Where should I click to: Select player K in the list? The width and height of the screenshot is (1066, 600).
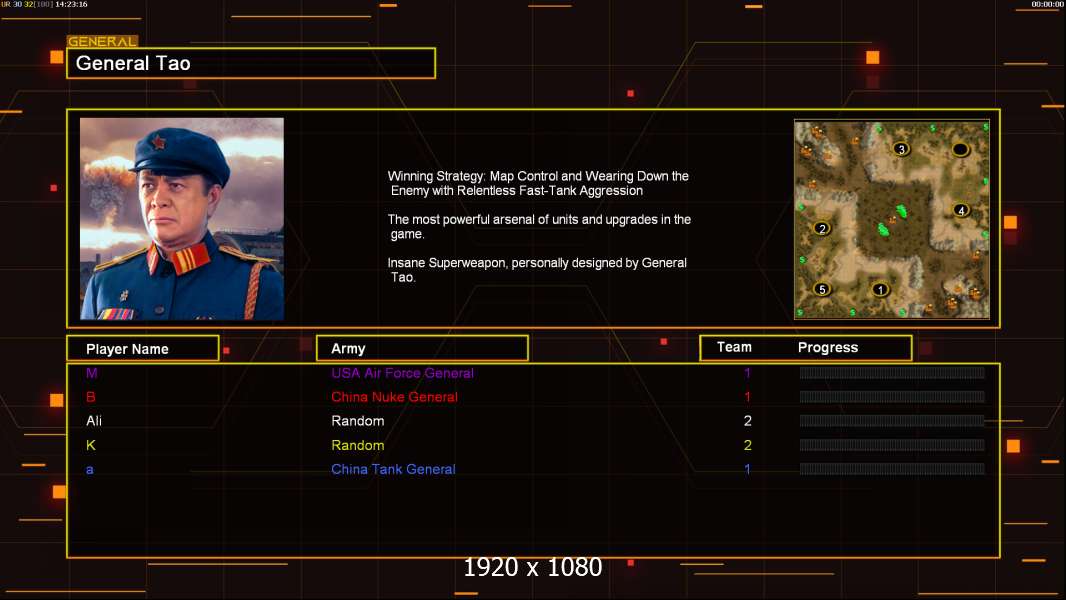pyautogui.click(x=90, y=445)
